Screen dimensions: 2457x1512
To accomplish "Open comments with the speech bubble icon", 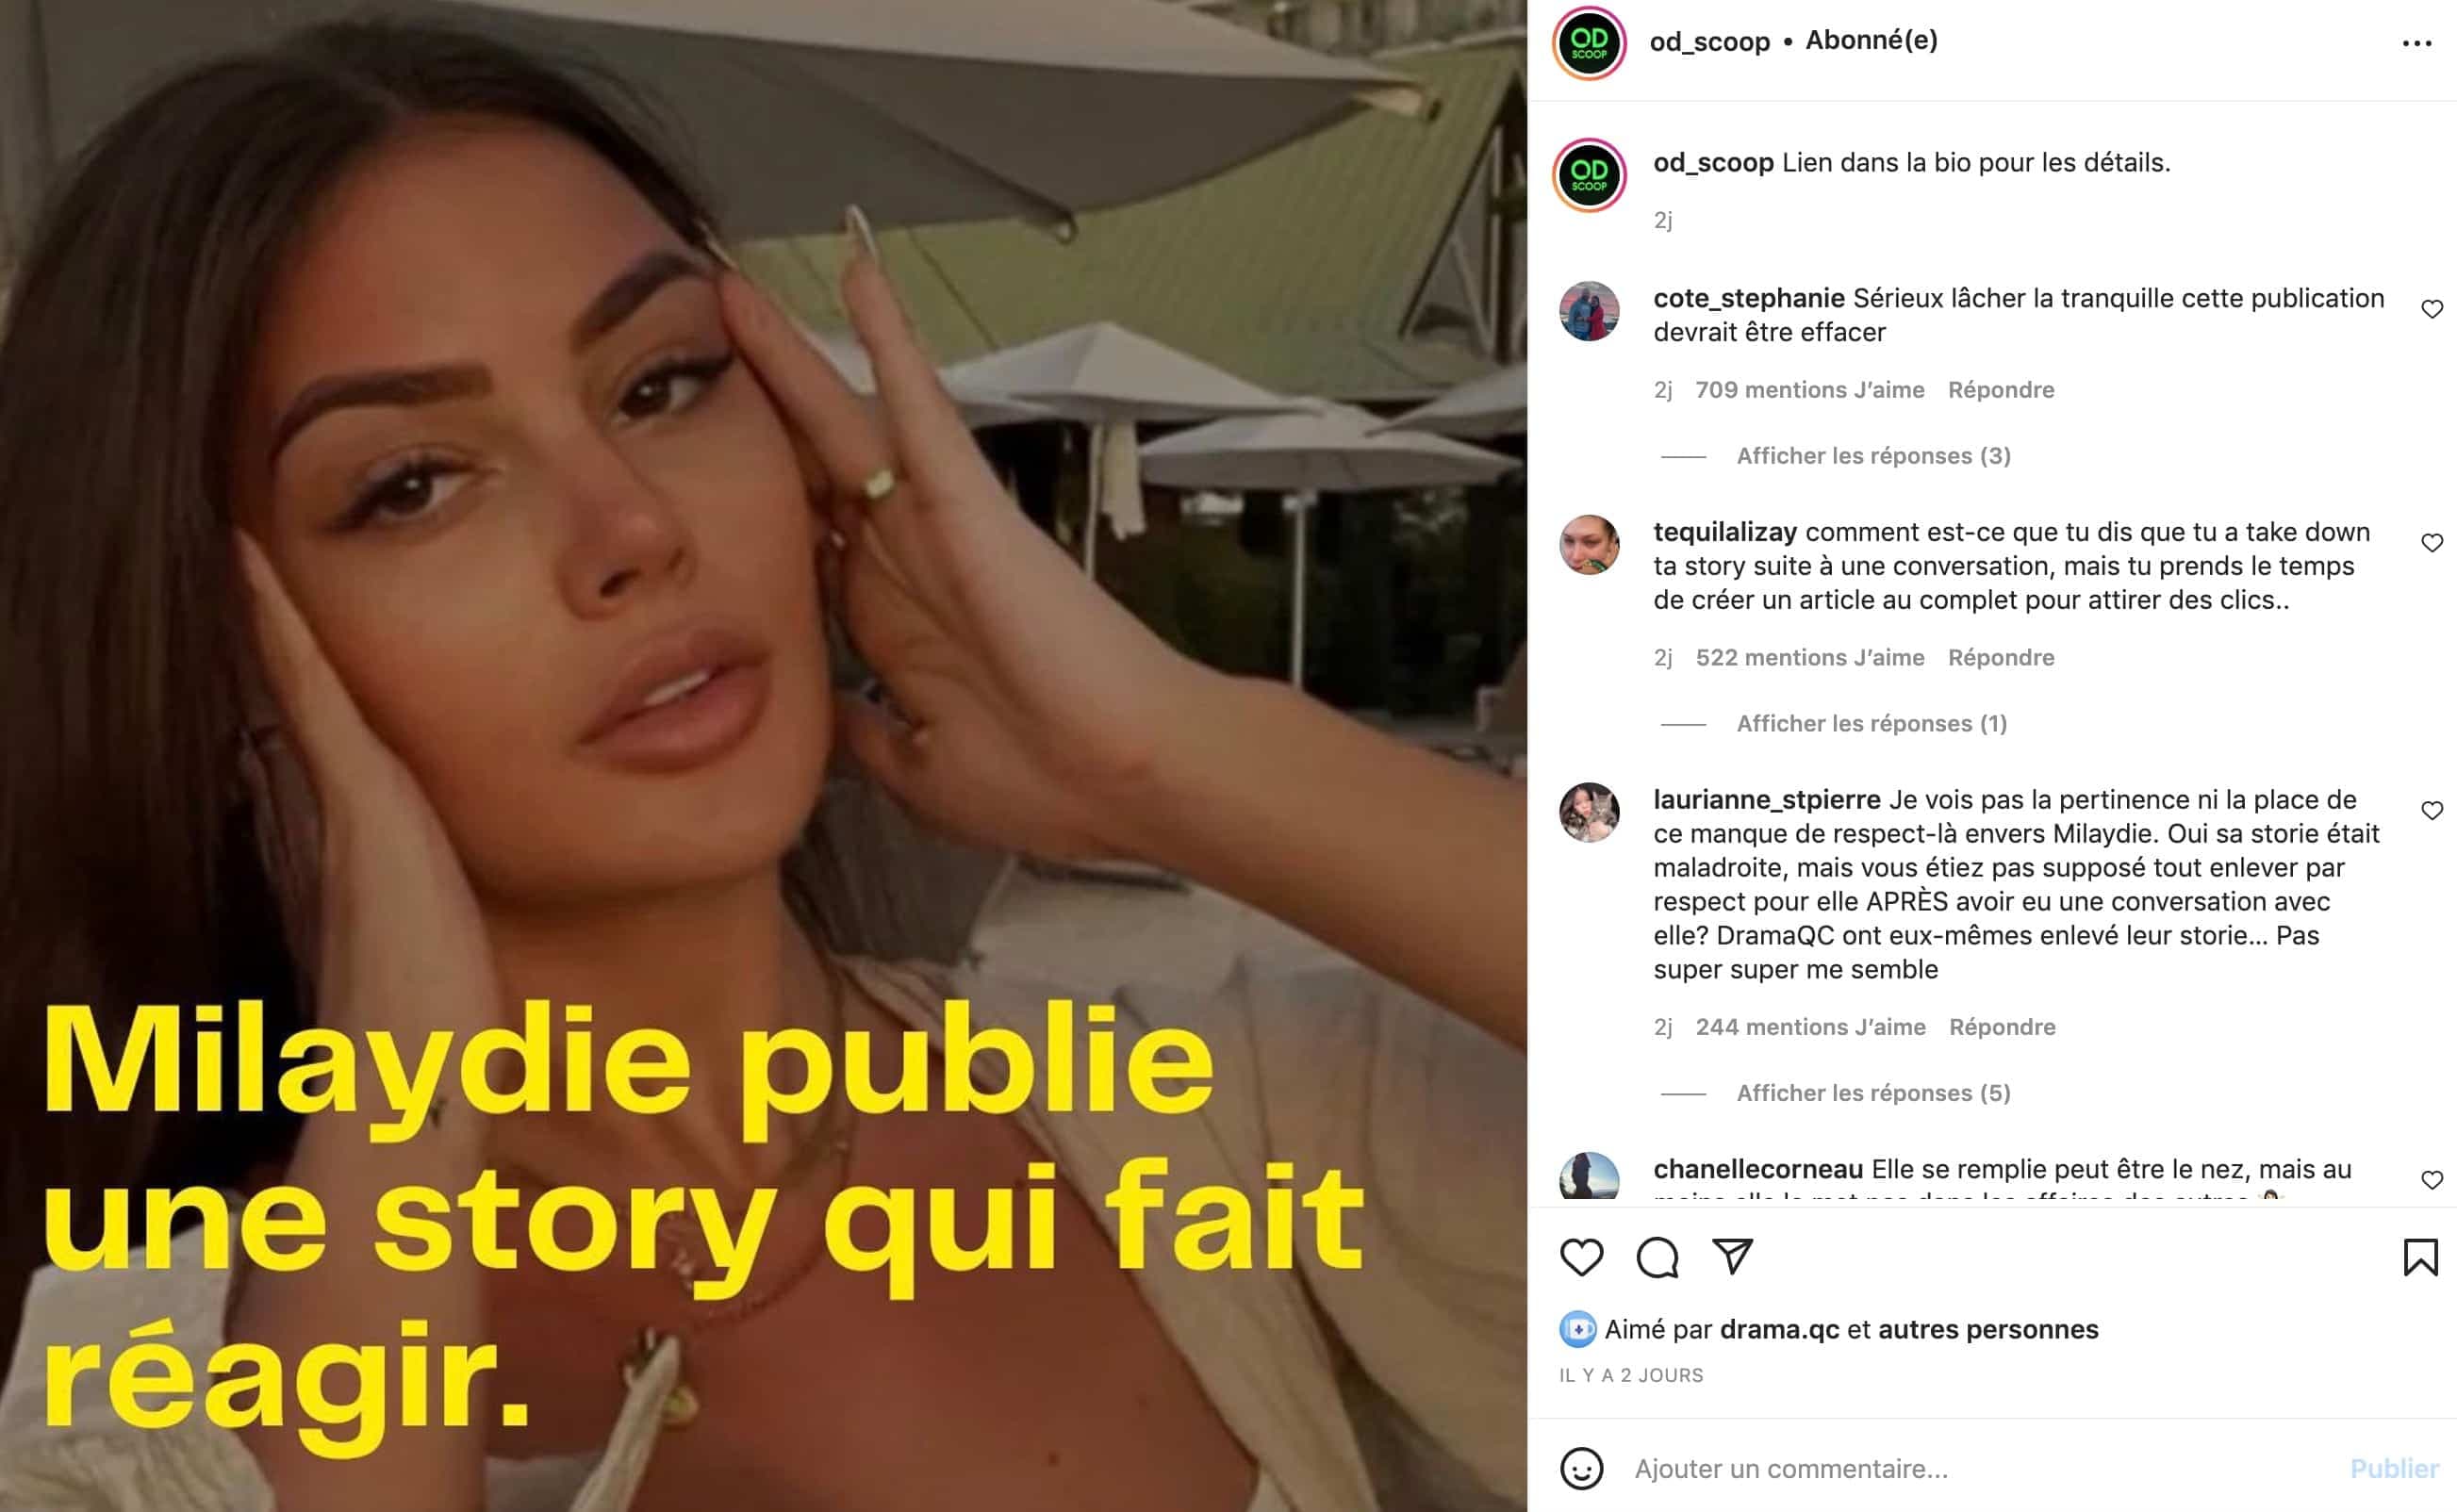I will [1657, 1257].
